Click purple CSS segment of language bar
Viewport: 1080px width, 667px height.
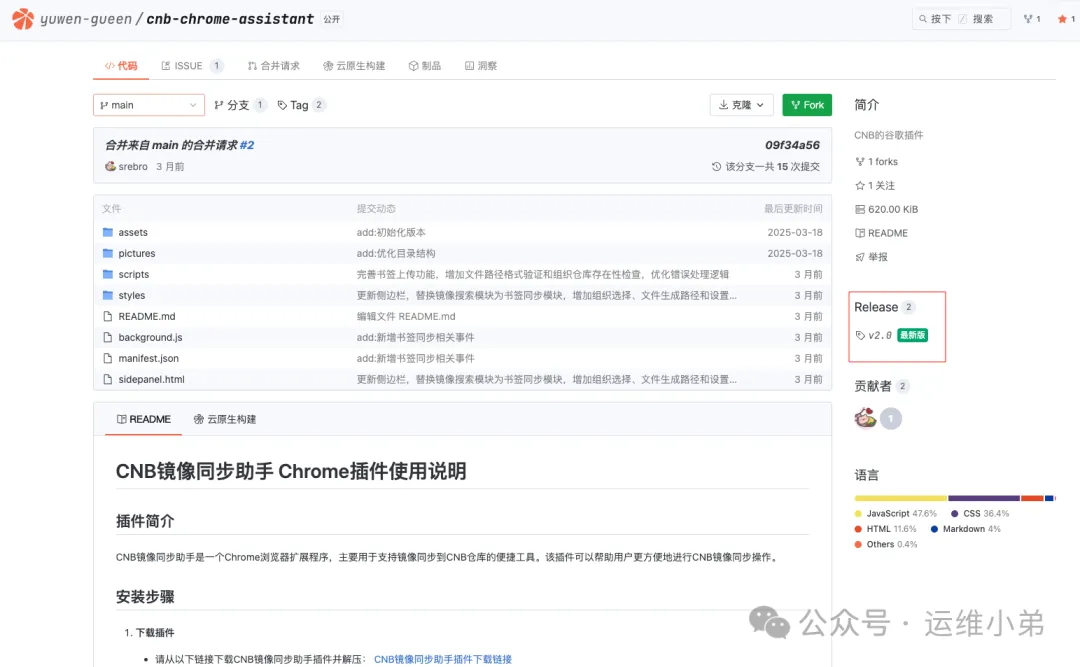coord(984,497)
